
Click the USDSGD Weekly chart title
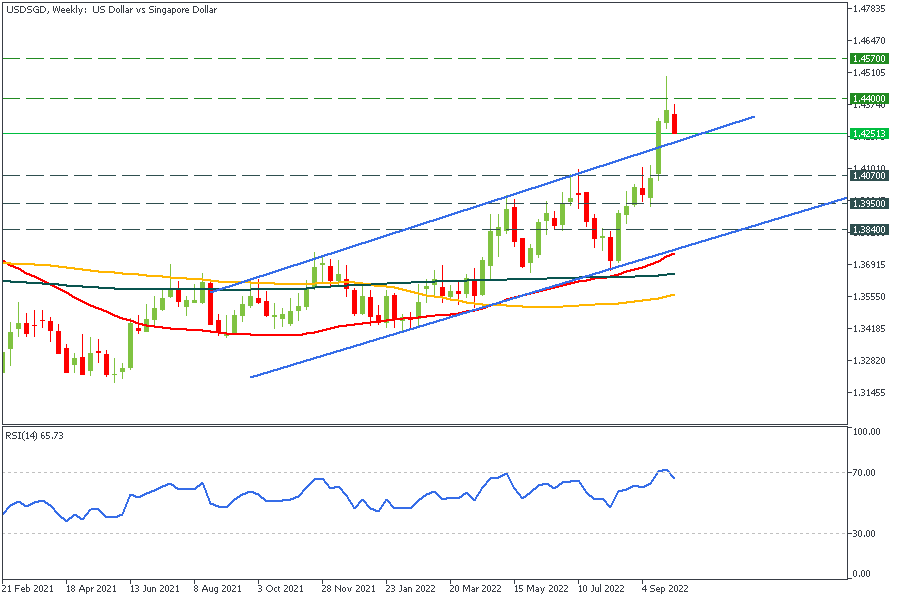point(110,10)
